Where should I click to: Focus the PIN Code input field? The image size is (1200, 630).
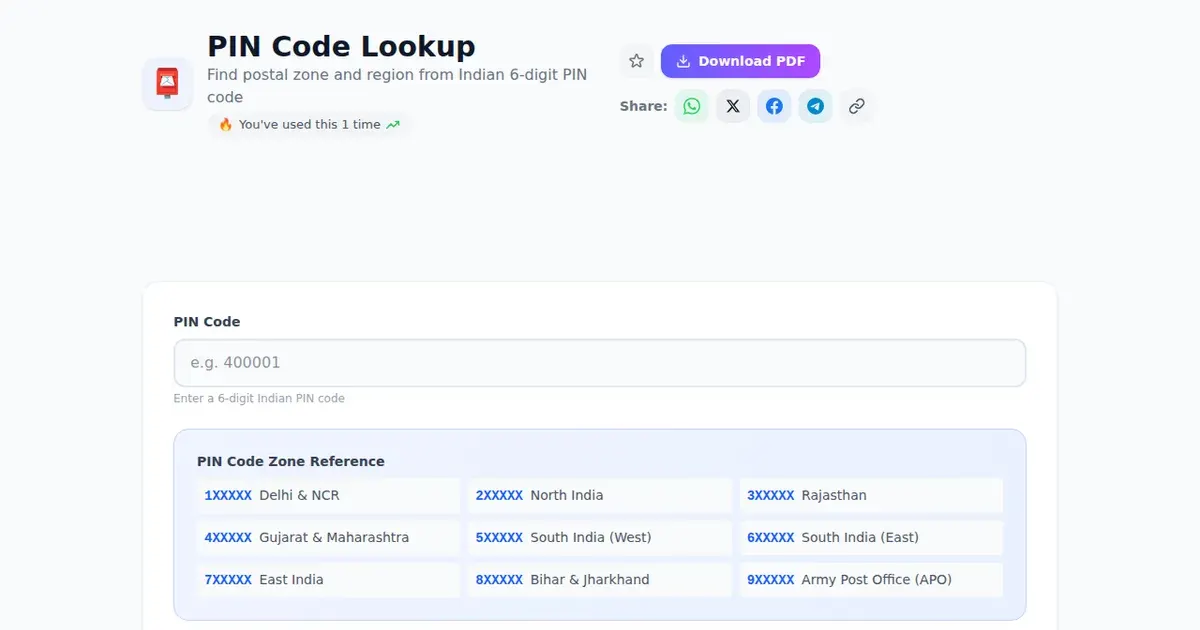pyautogui.click(x=600, y=363)
